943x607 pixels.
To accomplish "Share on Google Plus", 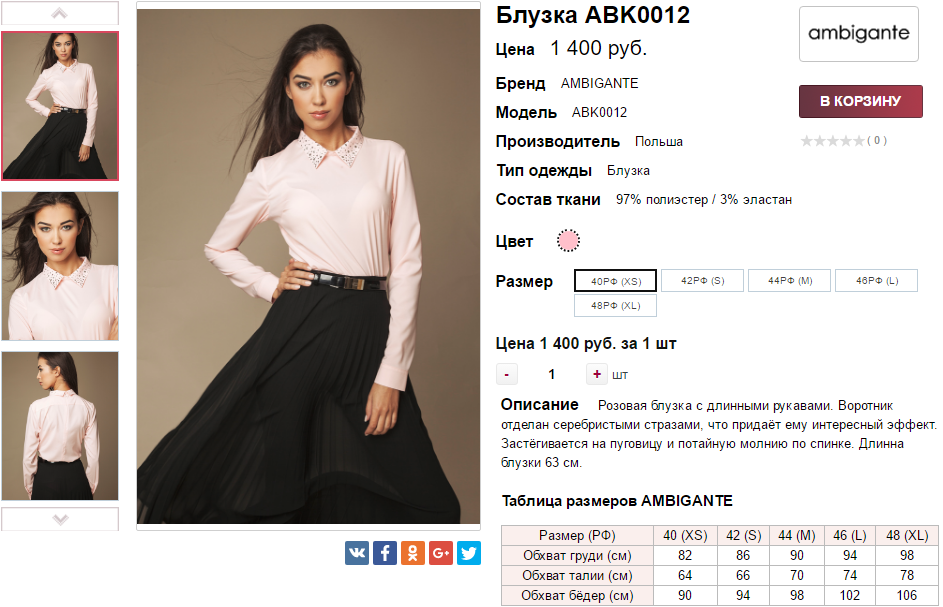I will pos(441,553).
